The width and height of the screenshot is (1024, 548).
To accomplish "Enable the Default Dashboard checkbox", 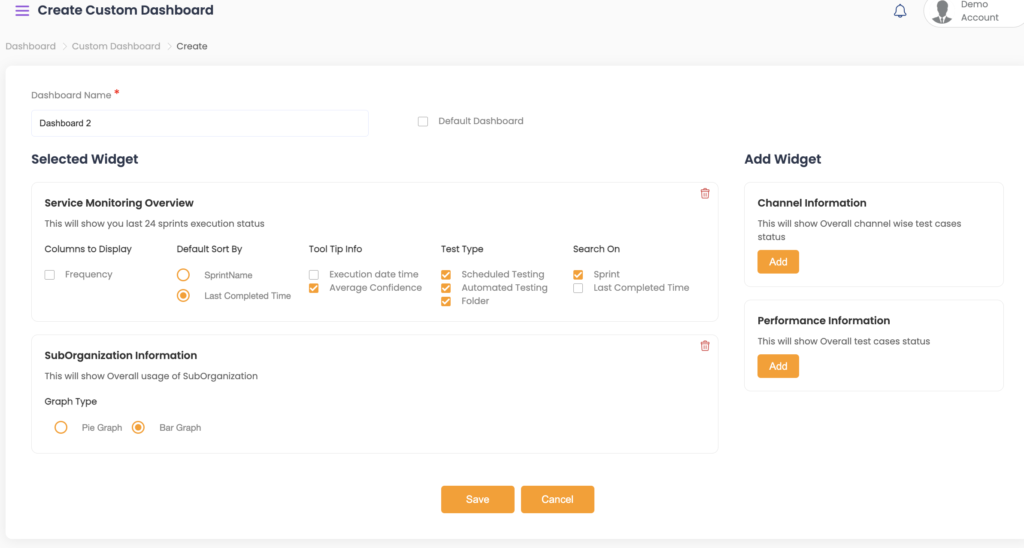I will (423, 122).
